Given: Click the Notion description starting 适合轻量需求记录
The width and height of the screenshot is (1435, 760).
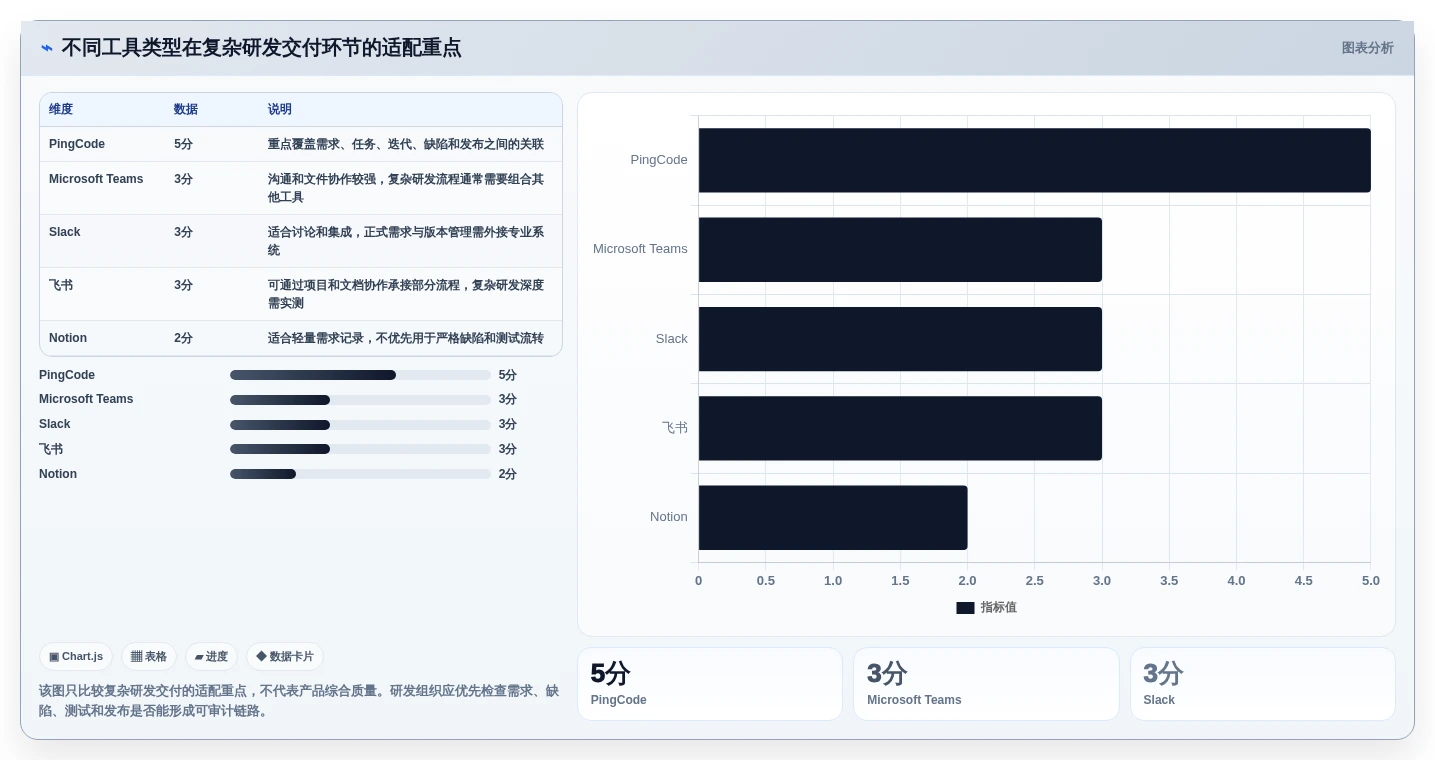Looking at the screenshot, I should [406, 338].
